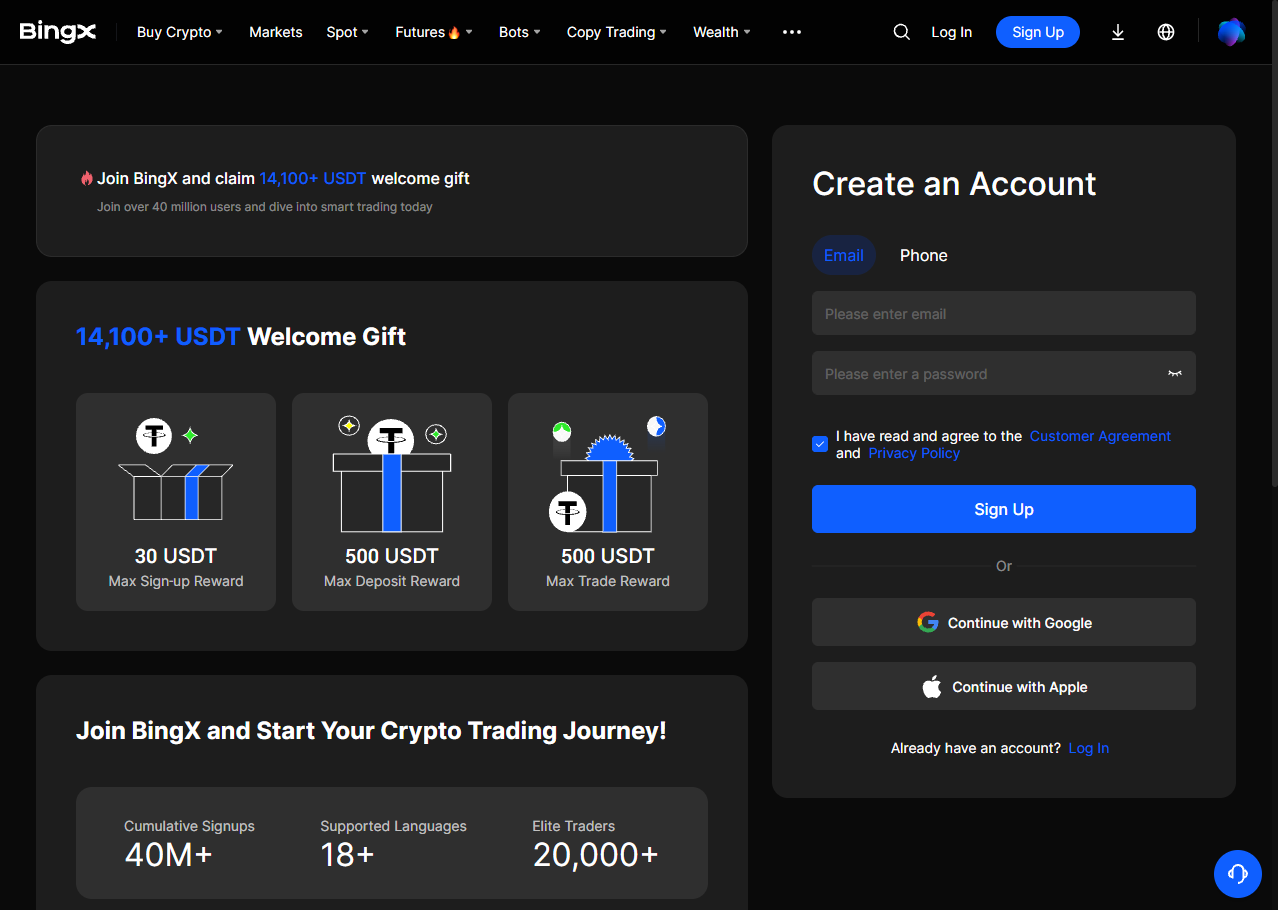Click the email input field
This screenshot has height=910, width=1278.
click(x=1003, y=313)
